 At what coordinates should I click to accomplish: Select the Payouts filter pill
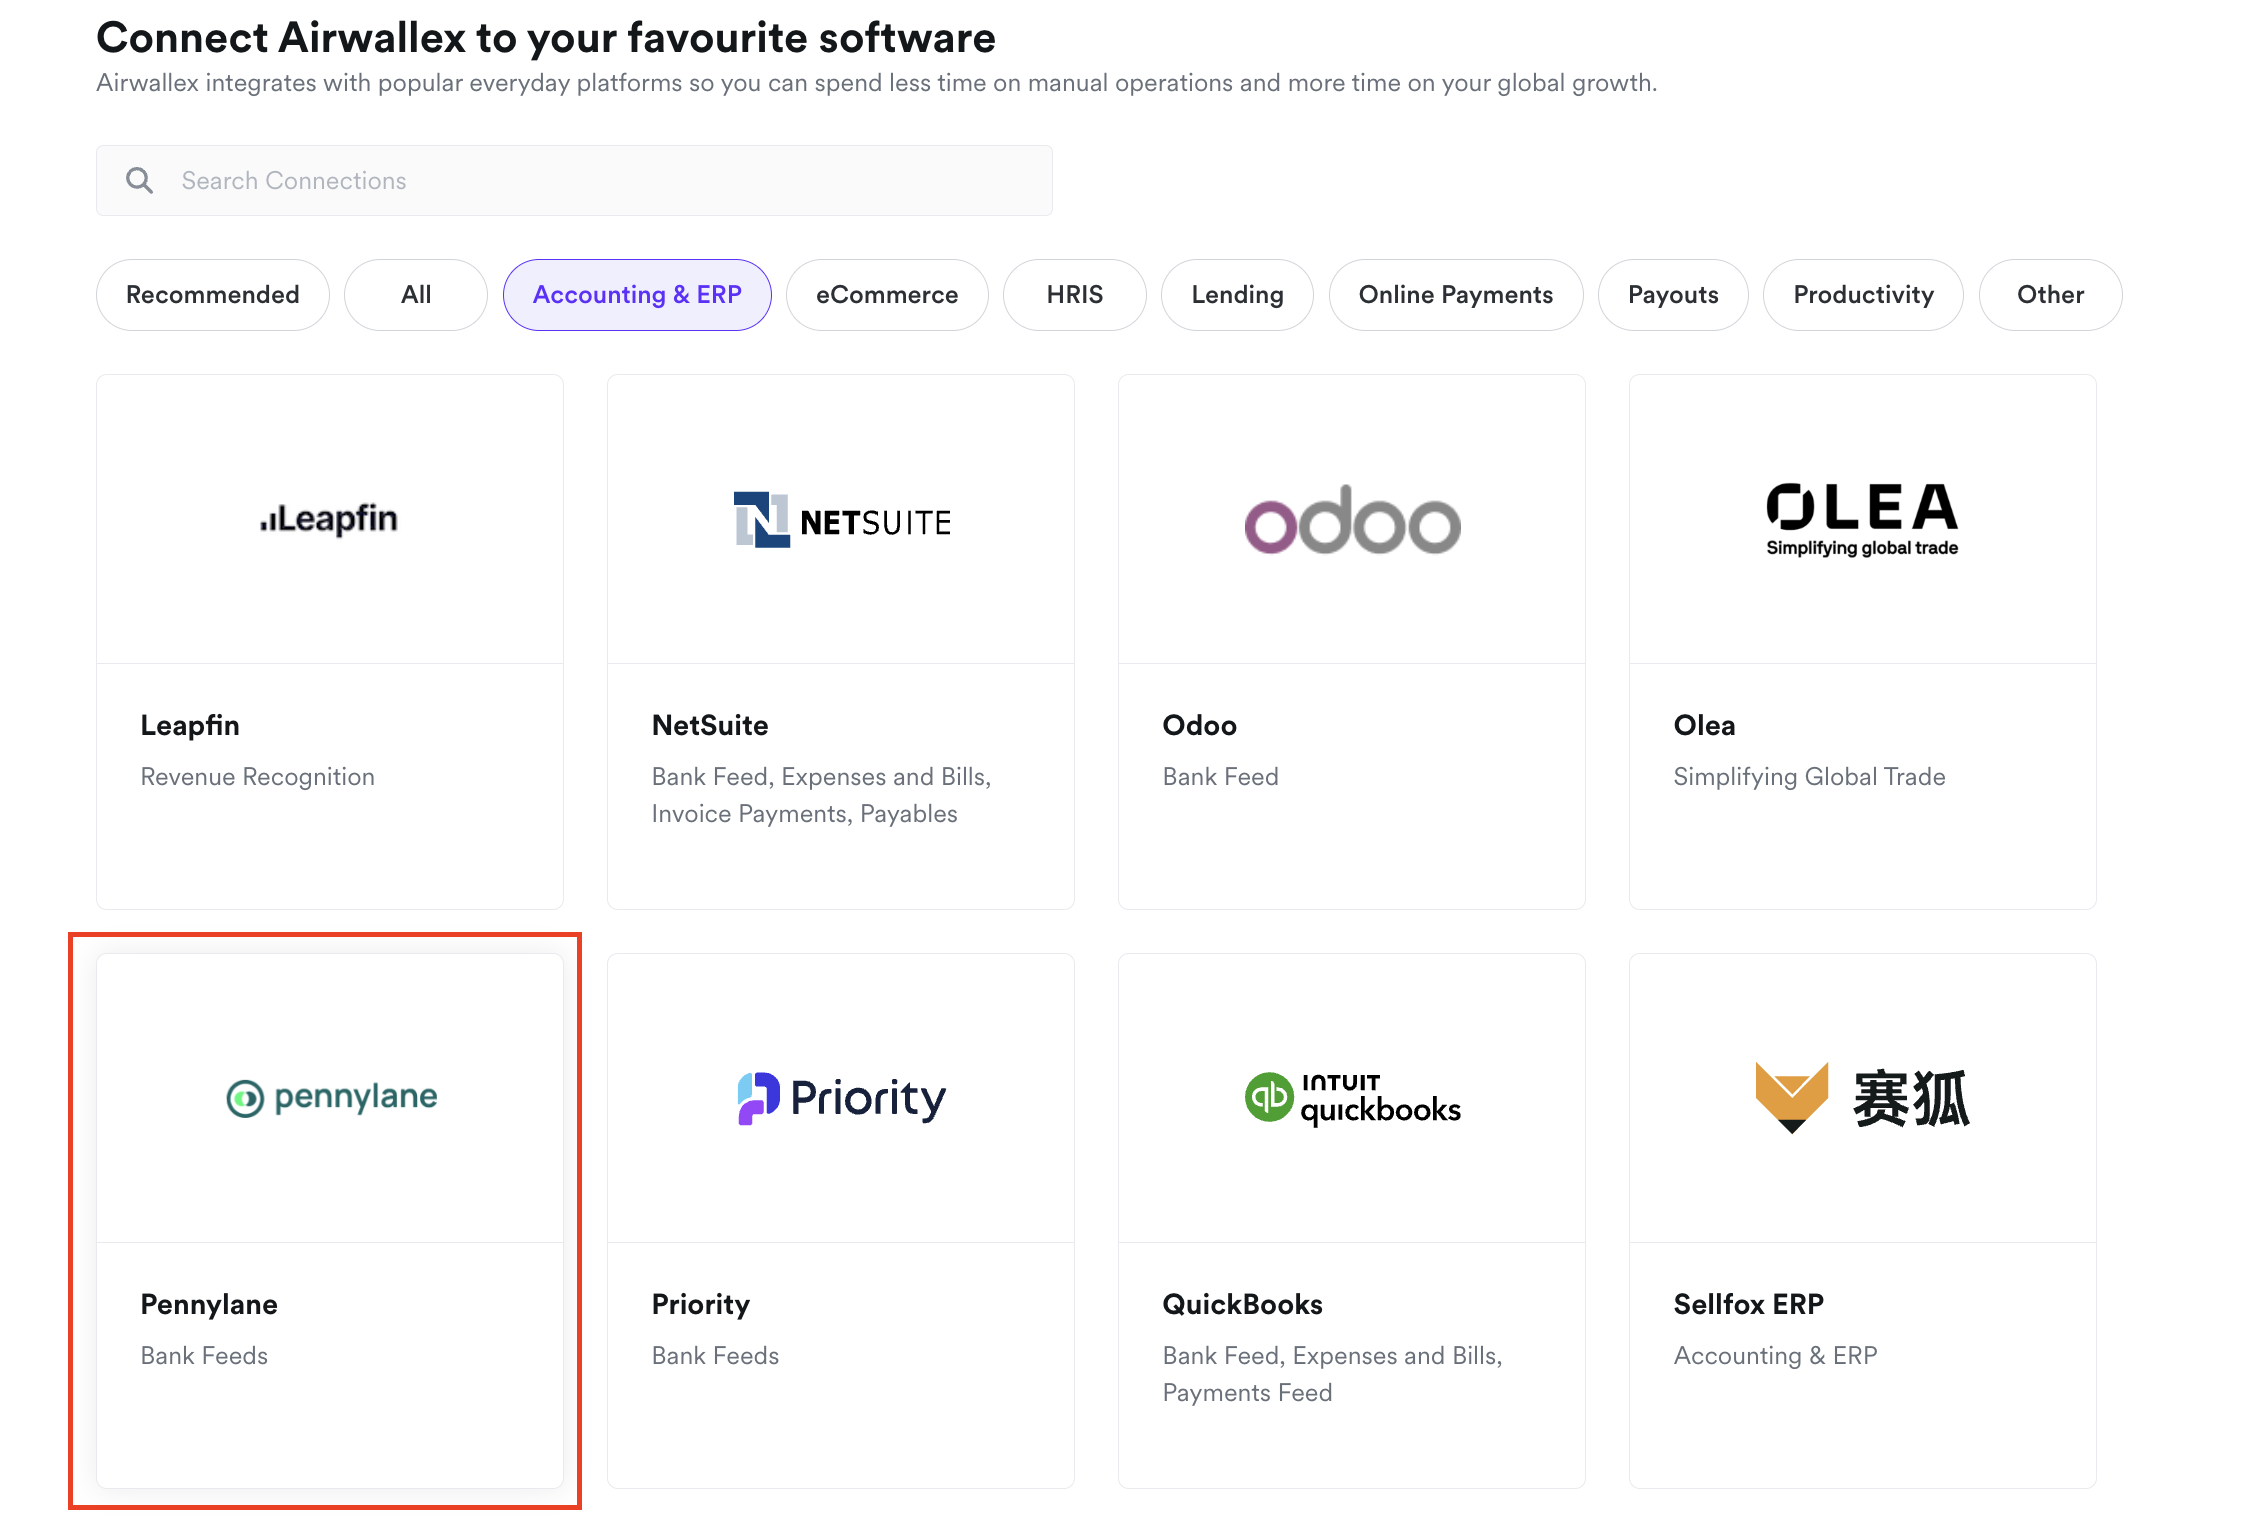(x=1673, y=295)
